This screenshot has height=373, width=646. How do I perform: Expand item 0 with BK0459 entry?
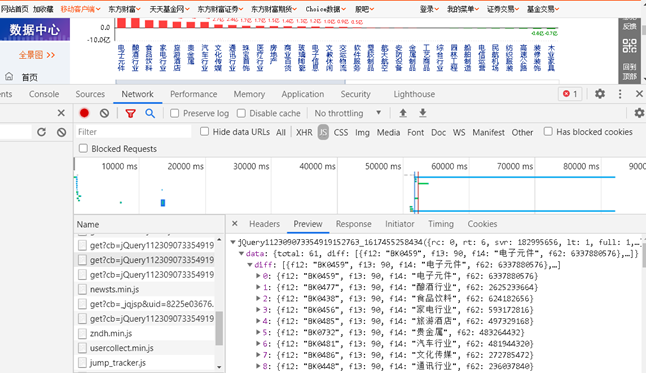click(x=258, y=276)
